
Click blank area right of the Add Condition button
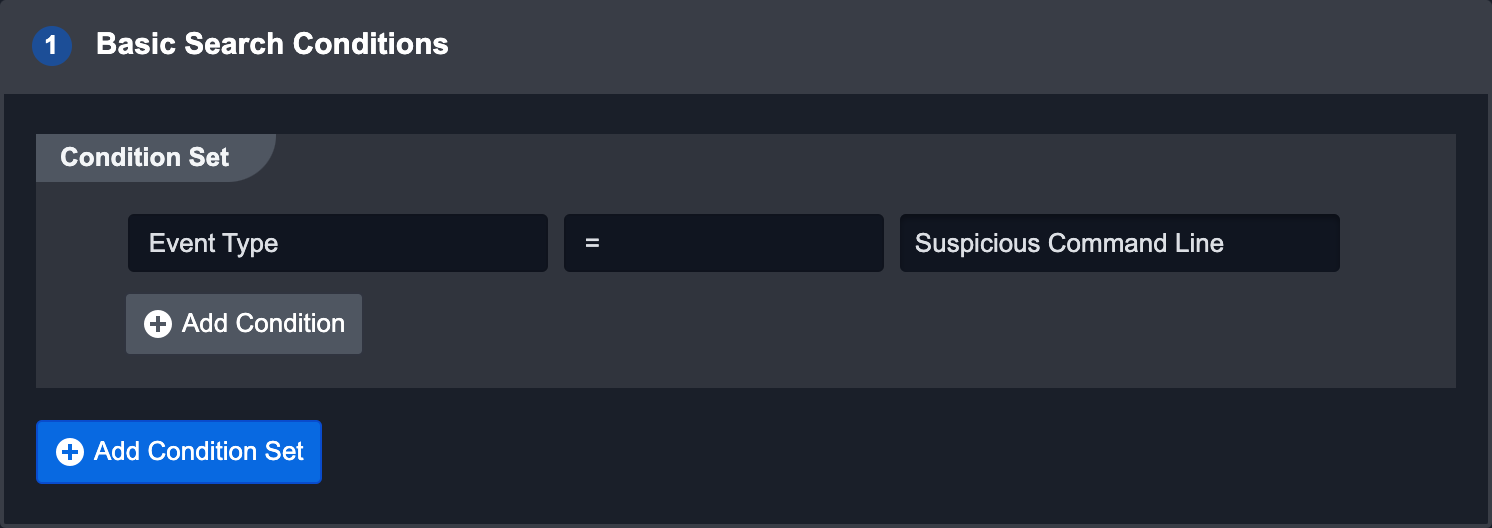(x=800, y=324)
